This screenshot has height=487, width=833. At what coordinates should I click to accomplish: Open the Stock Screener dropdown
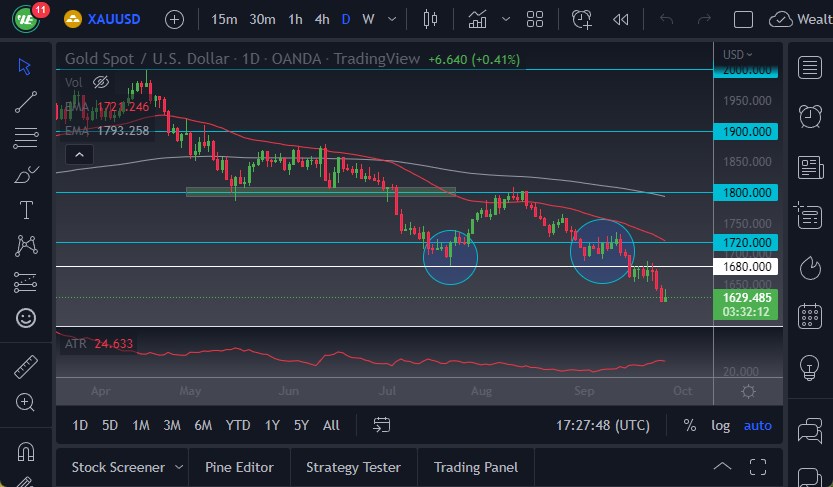pos(178,467)
